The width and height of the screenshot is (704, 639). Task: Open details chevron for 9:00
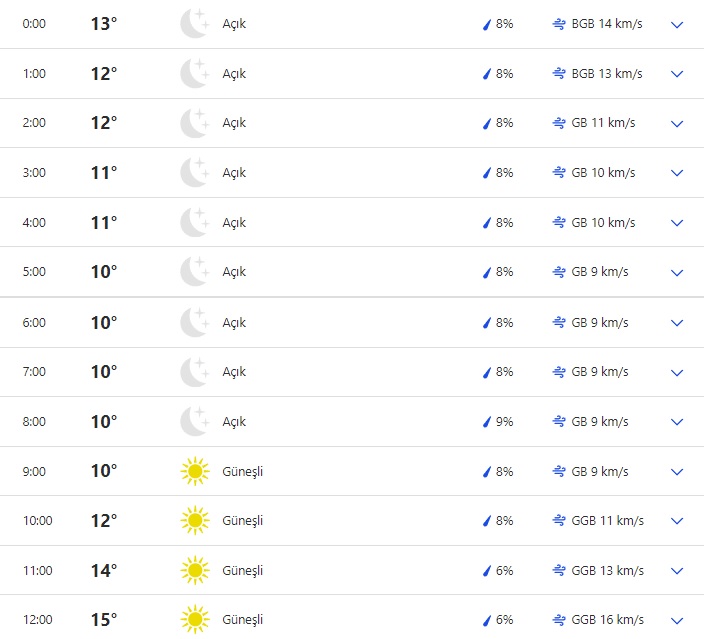[x=677, y=471]
